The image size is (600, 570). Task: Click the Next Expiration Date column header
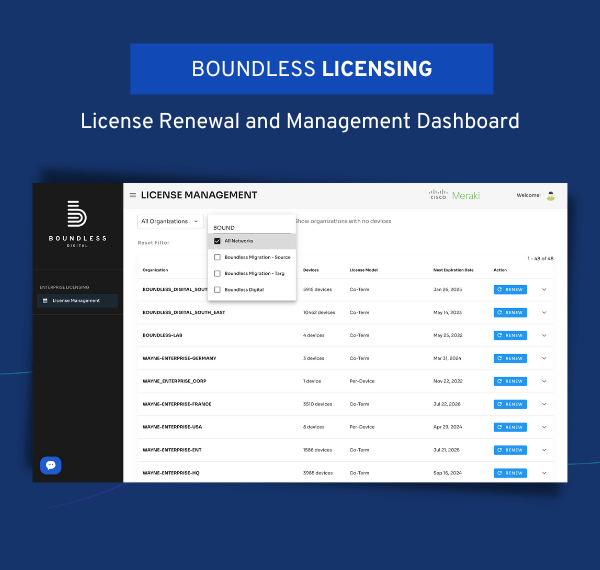[453, 270]
